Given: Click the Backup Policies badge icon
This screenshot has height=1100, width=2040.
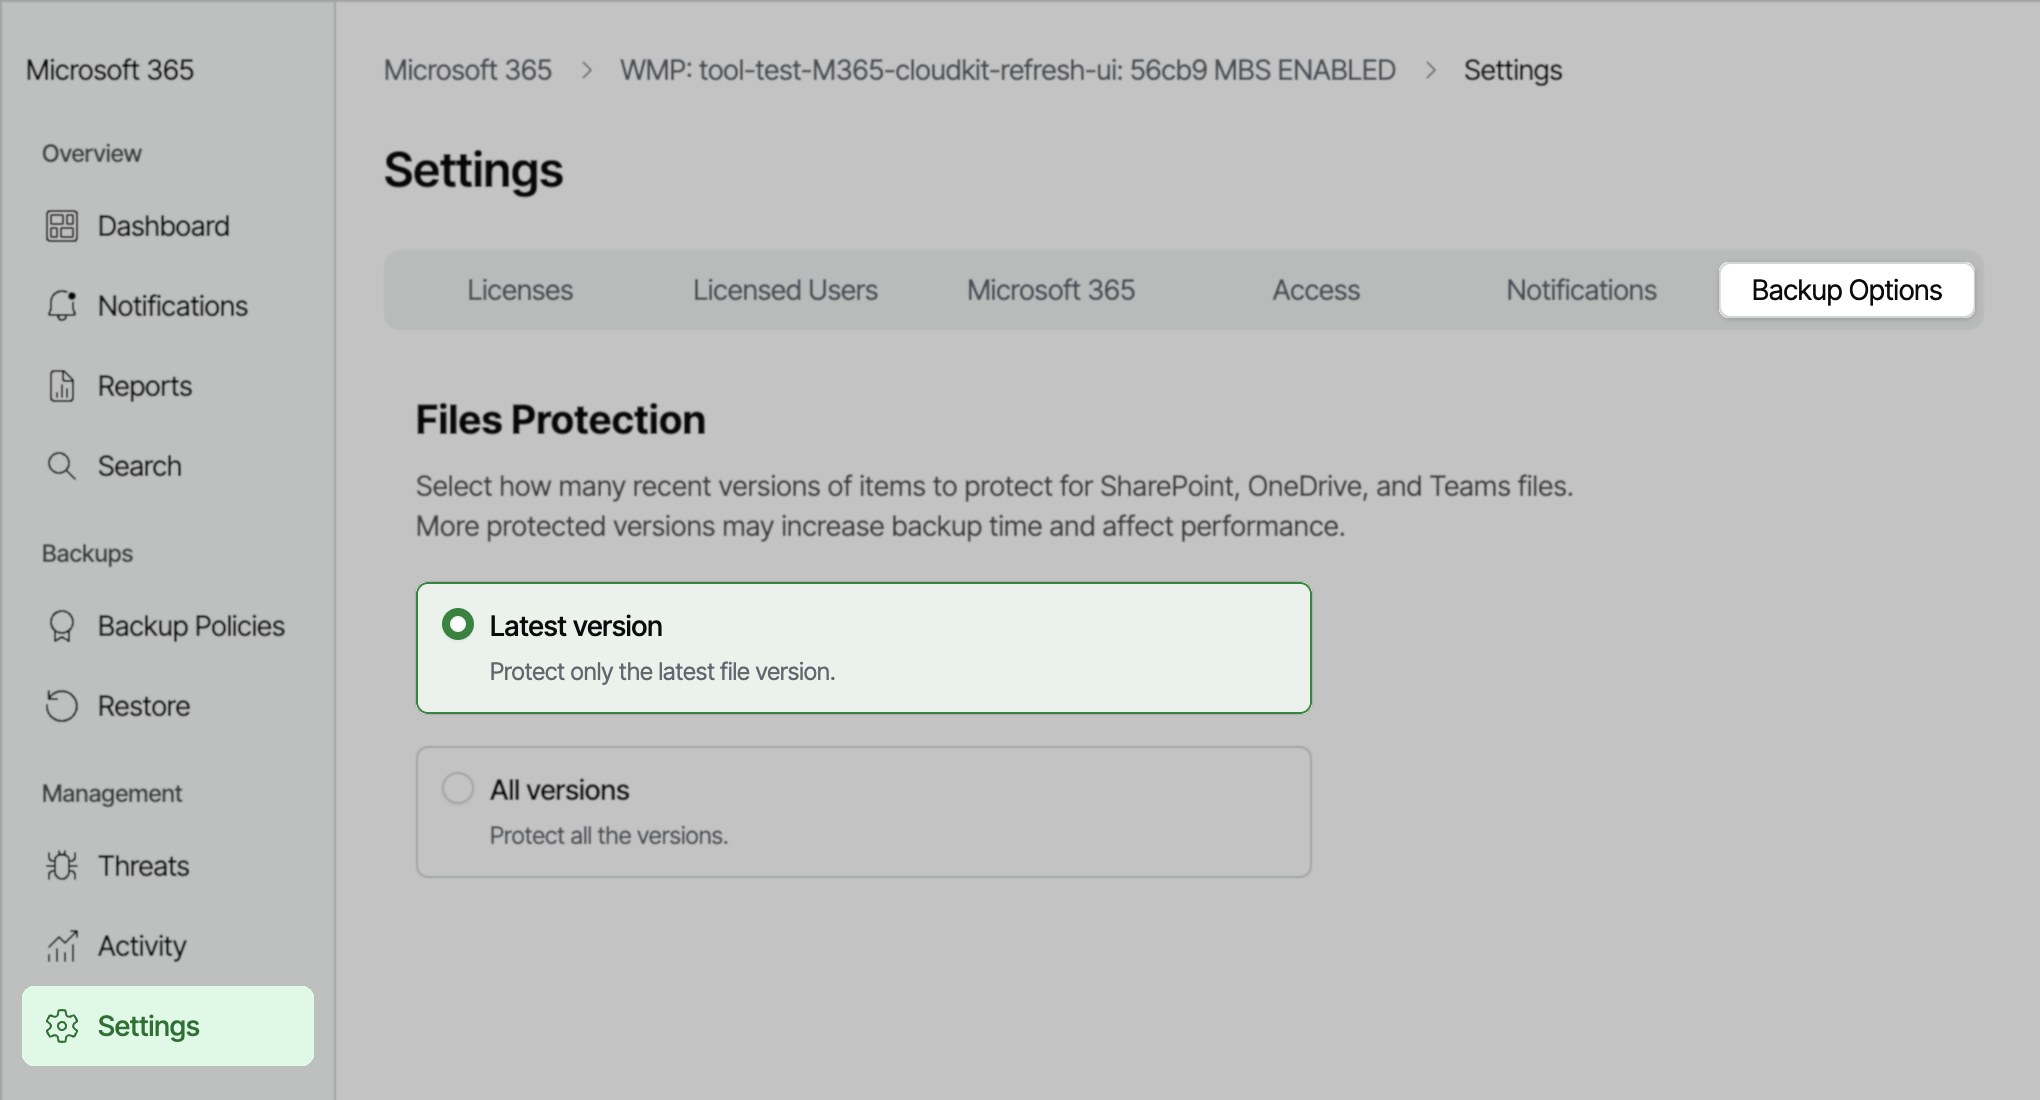Looking at the screenshot, I should coord(62,625).
